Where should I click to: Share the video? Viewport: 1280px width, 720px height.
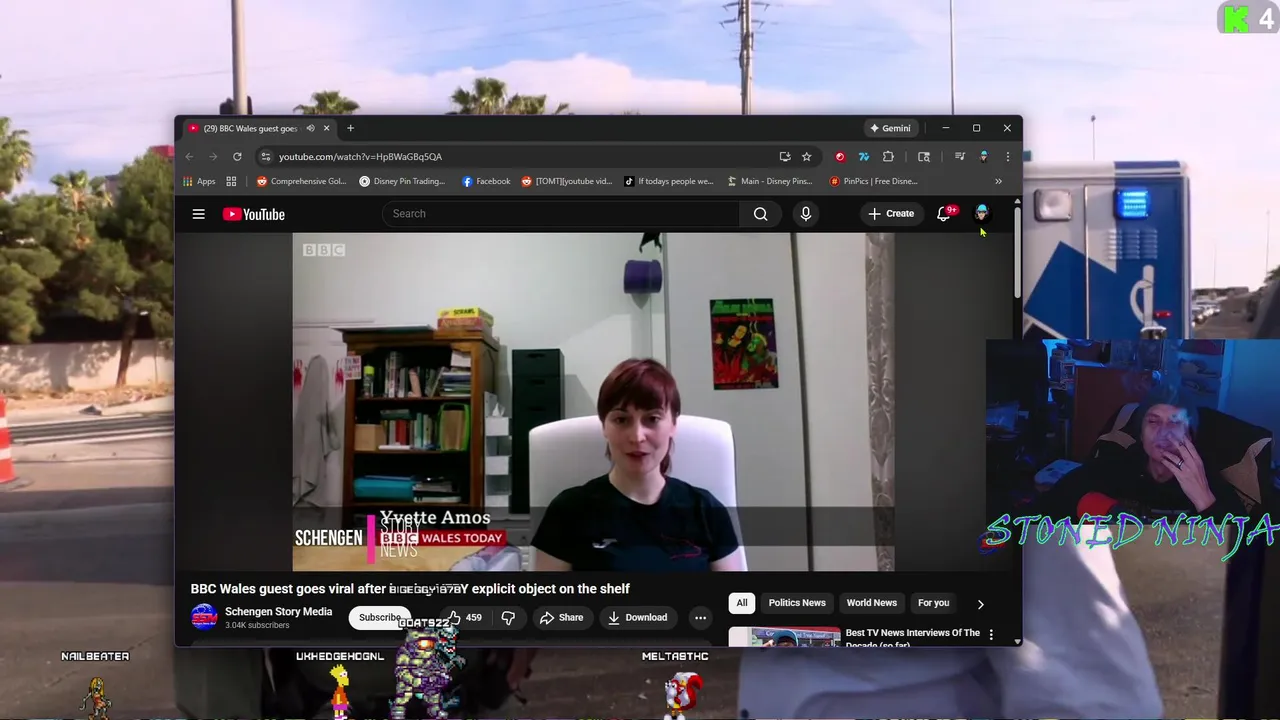[x=561, y=617]
